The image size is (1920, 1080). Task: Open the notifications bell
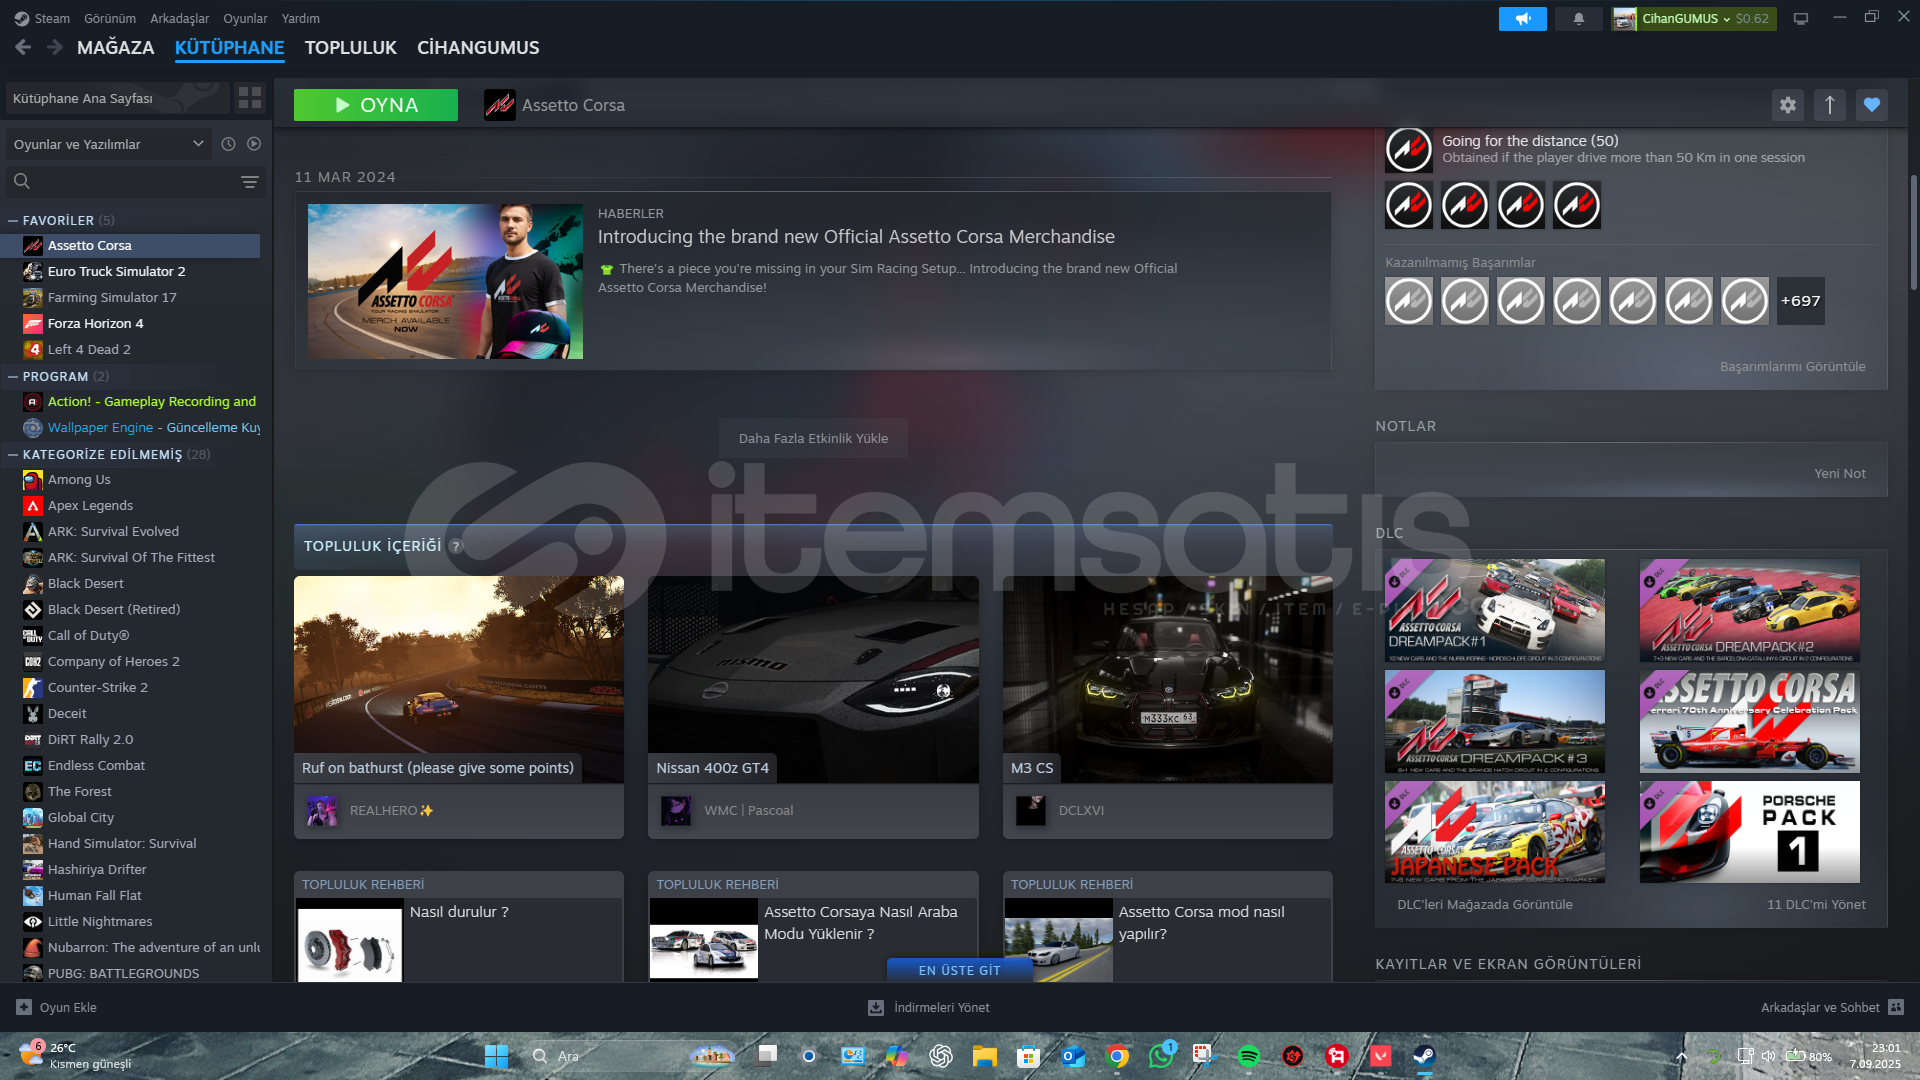[x=1578, y=19]
